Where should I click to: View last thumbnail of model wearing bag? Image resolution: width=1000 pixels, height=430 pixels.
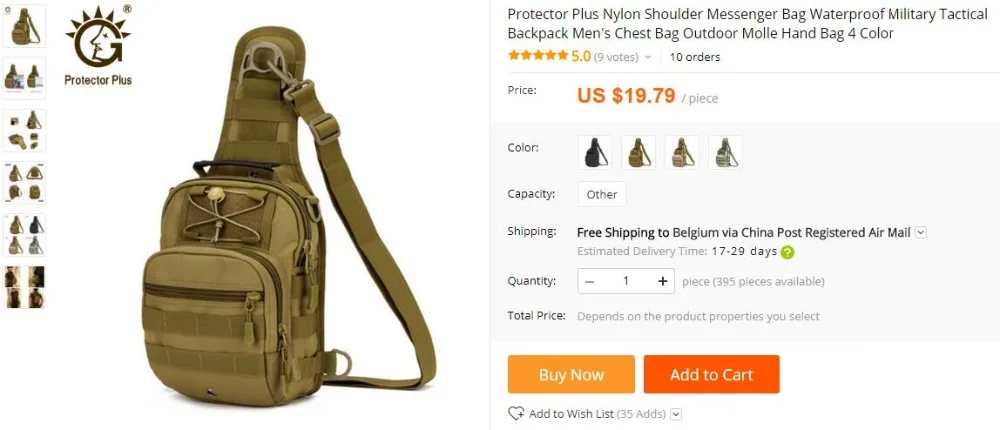[24, 287]
